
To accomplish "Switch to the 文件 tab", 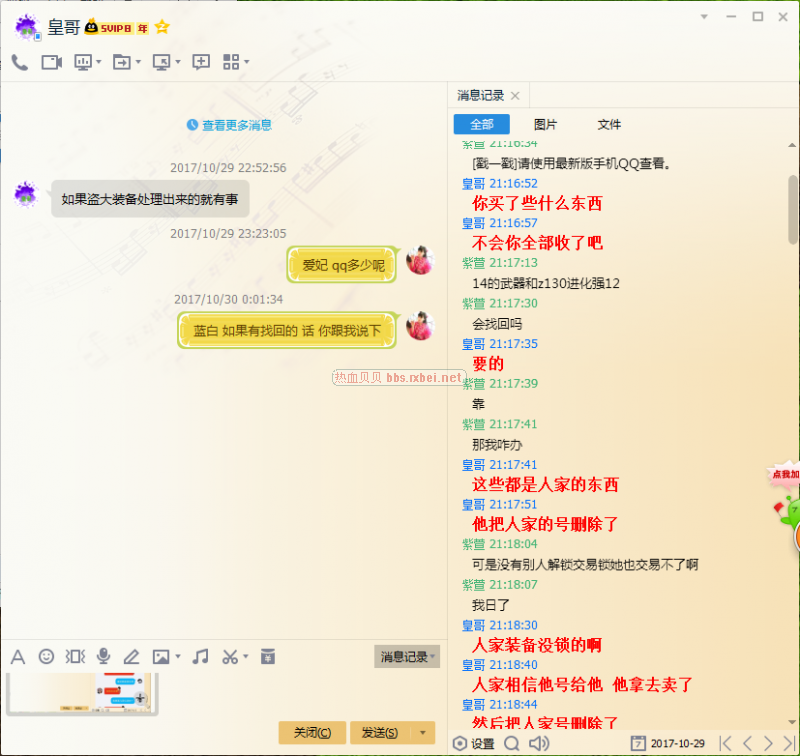I will coord(609,125).
